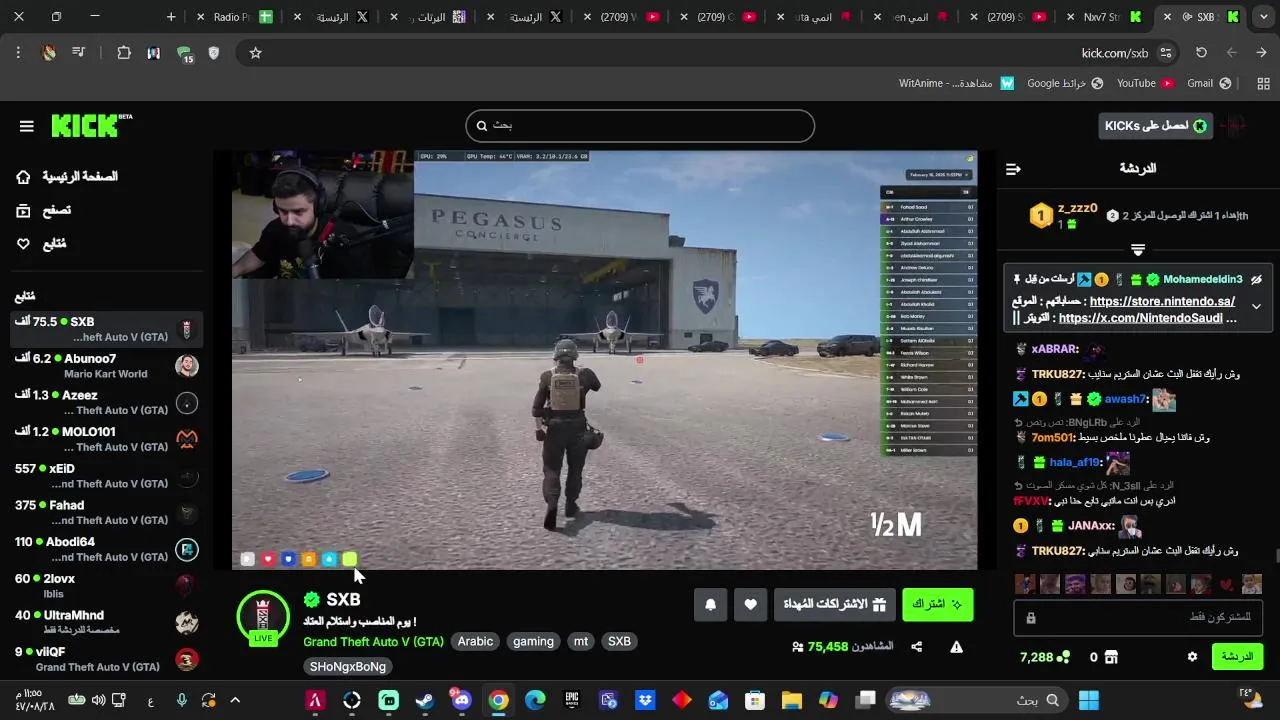Open Discord from the taskbar
Viewport: 1280px width, 720px height.
[x=462, y=700]
